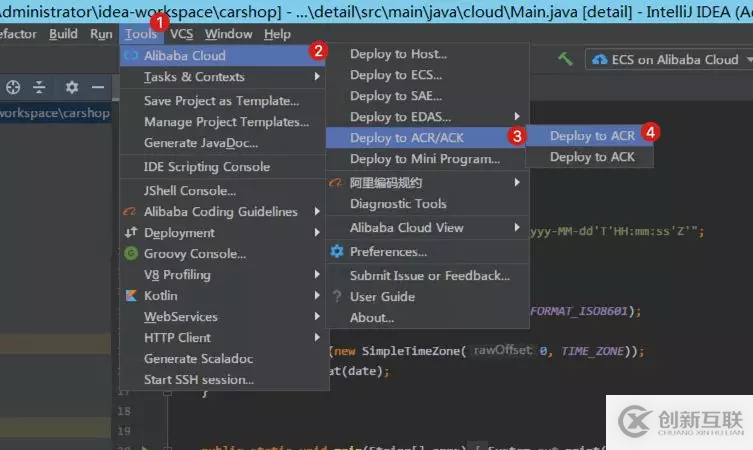This screenshot has height=450, width=753.
Task: Click the green hammer Build Project icon
Action: coord(566,59)
